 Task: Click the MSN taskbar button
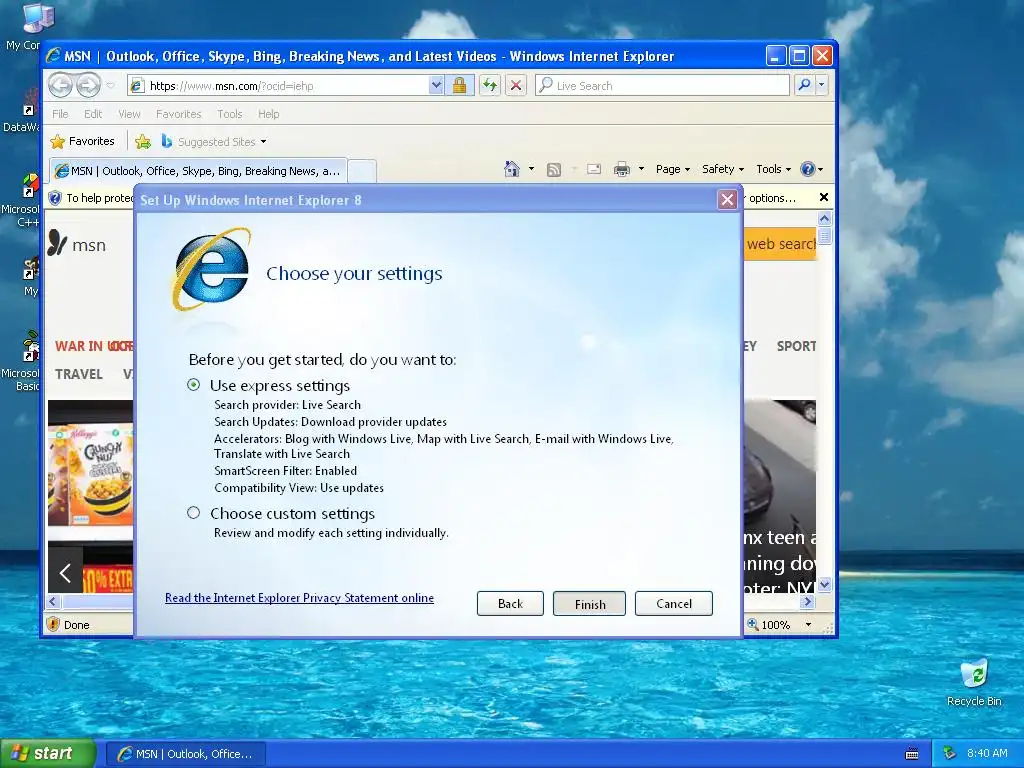tap(185, 754)
